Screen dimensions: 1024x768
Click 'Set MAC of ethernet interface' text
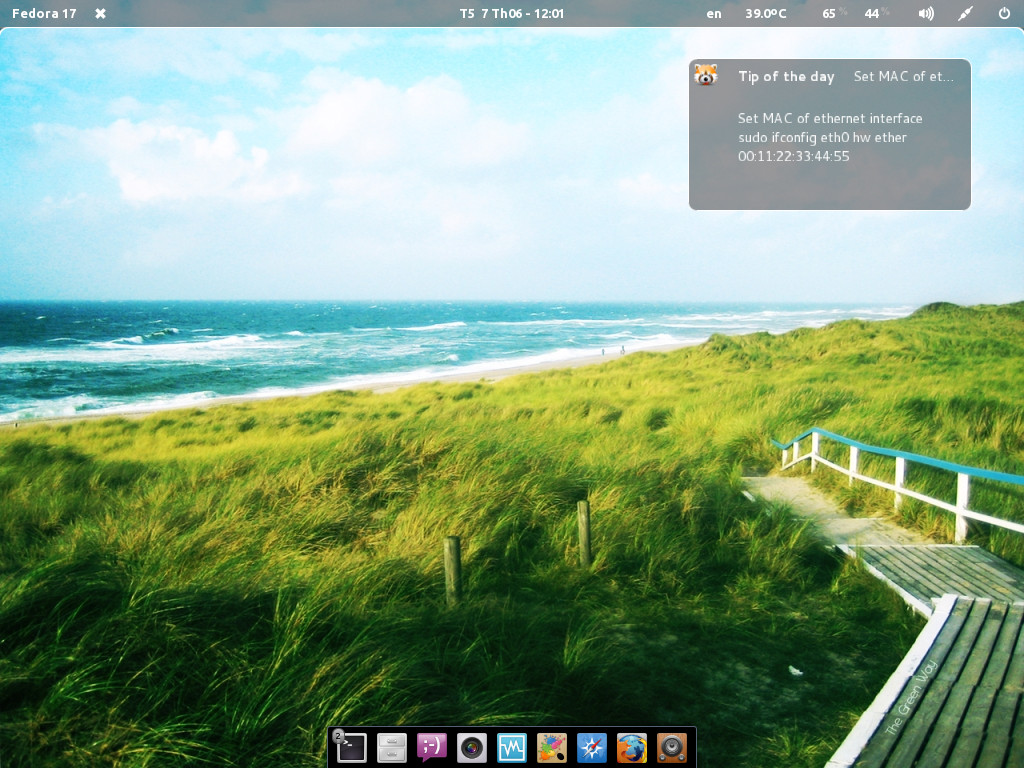[830, 118]
